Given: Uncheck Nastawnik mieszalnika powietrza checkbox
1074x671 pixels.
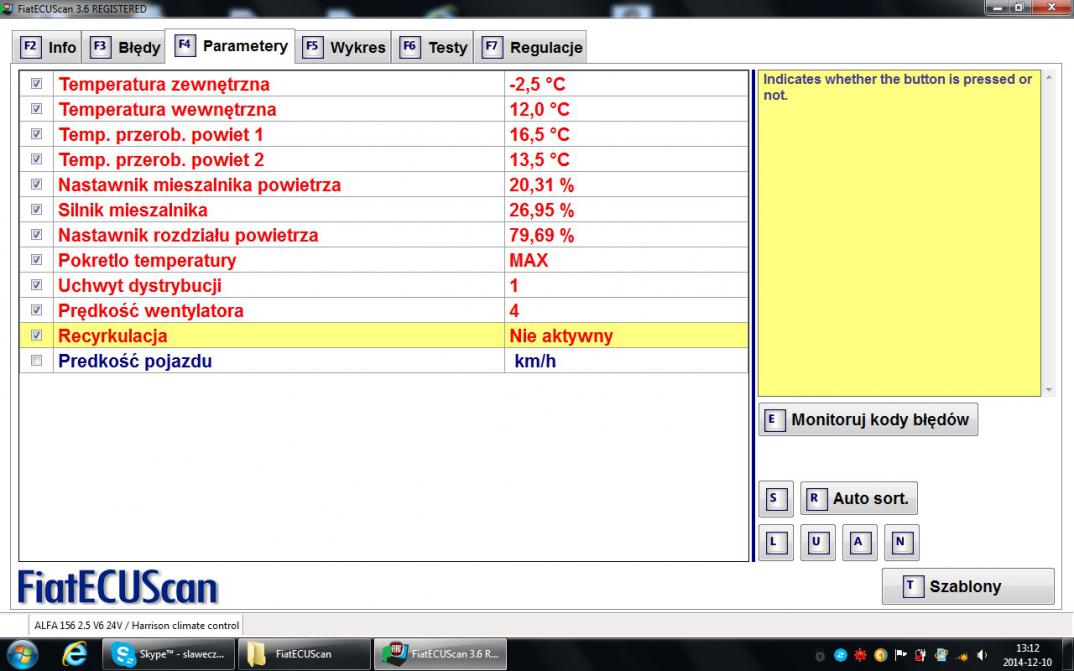Looking at the screenshot, I should point(36,184).
